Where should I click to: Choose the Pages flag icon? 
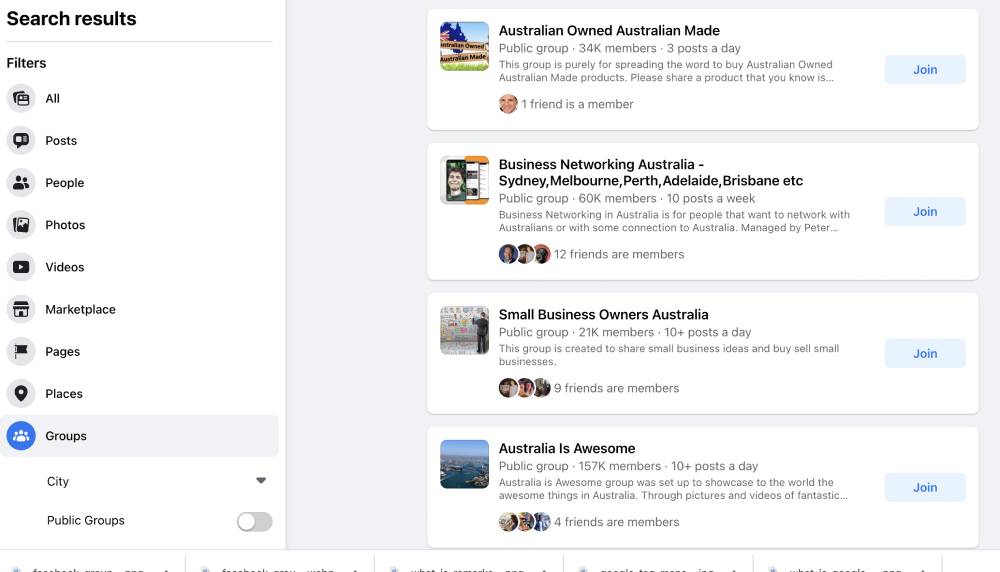tap(21, 351)
